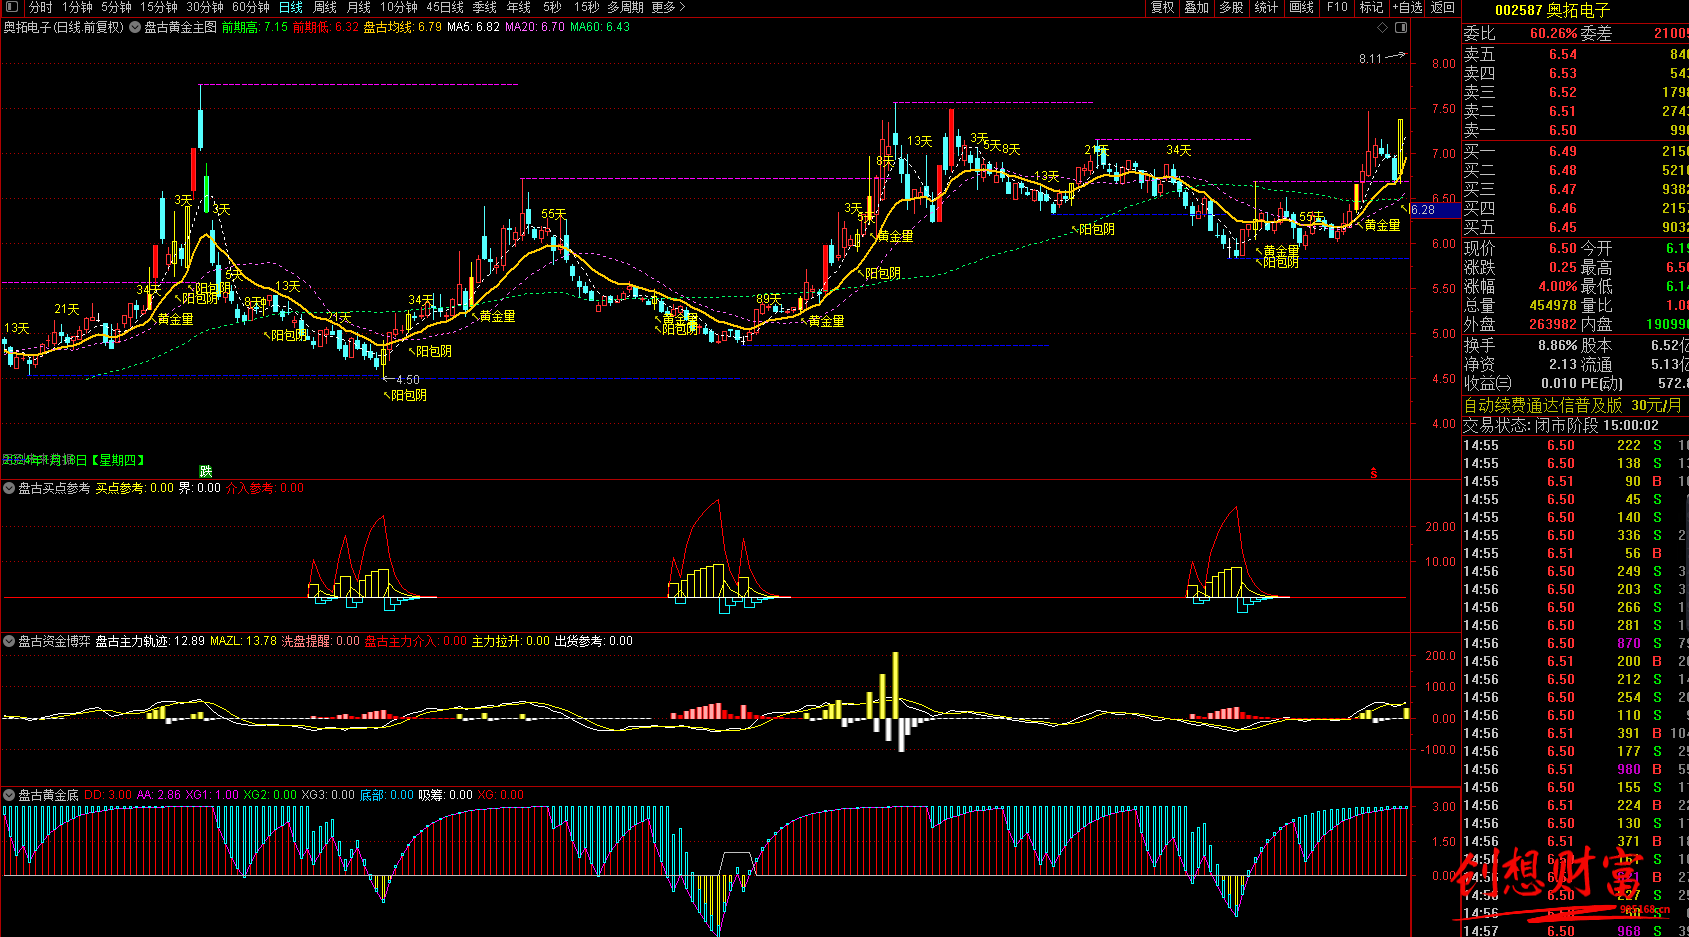Select the 1分钟 period
Viewport: 1689px width, 937px height.
coord(77,7)
